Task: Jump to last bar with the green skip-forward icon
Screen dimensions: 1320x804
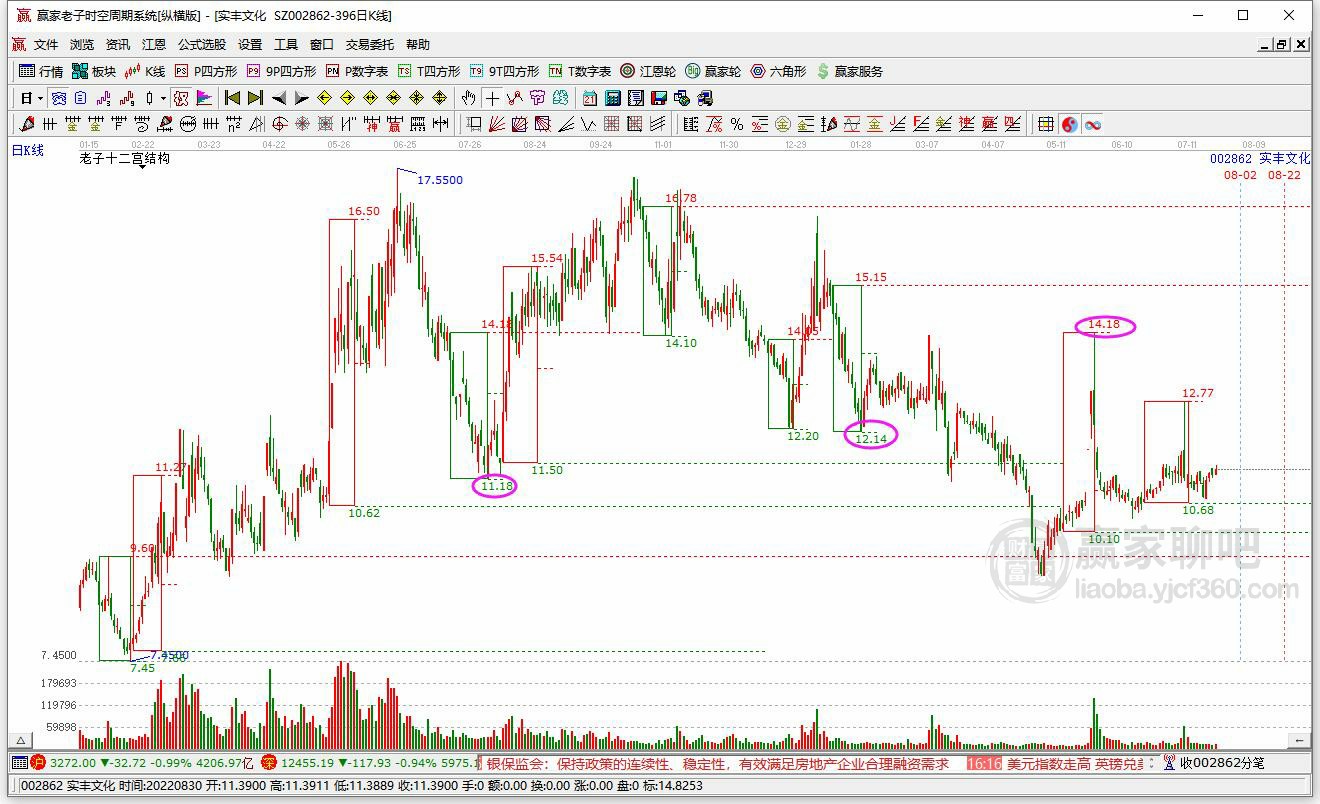Action: (x=255, y=98)
